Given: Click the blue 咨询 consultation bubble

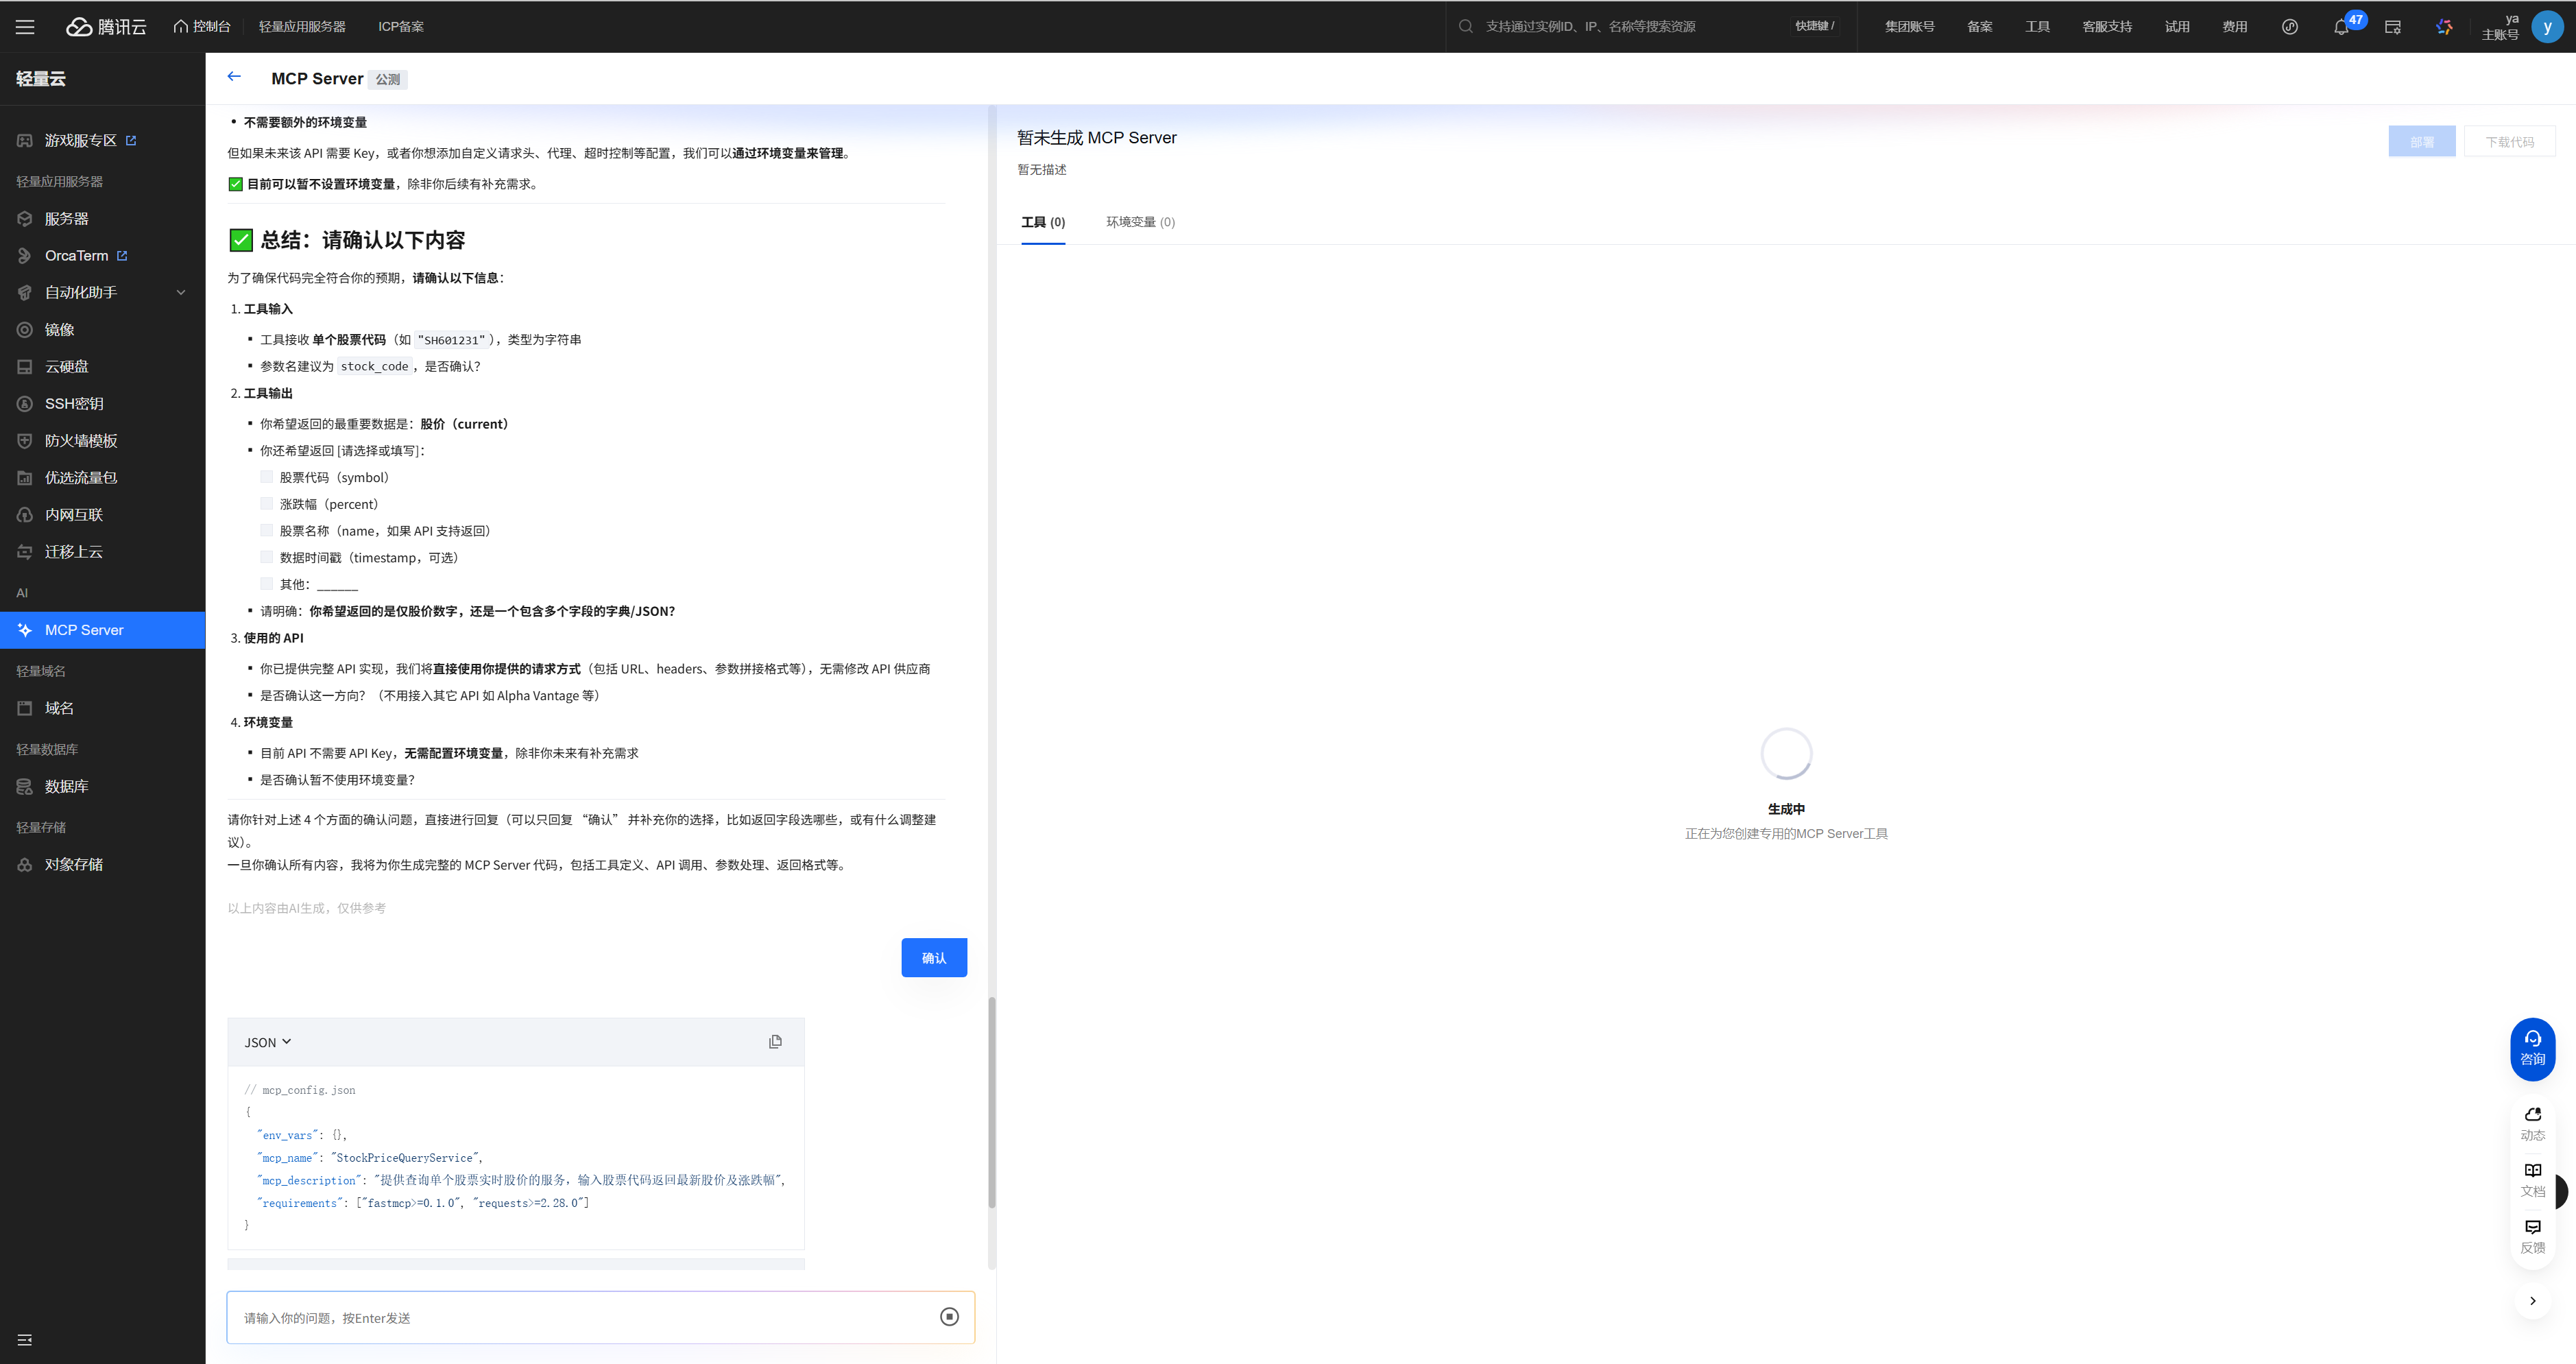Looking at the screenshot, I should pos(2532,1048).
